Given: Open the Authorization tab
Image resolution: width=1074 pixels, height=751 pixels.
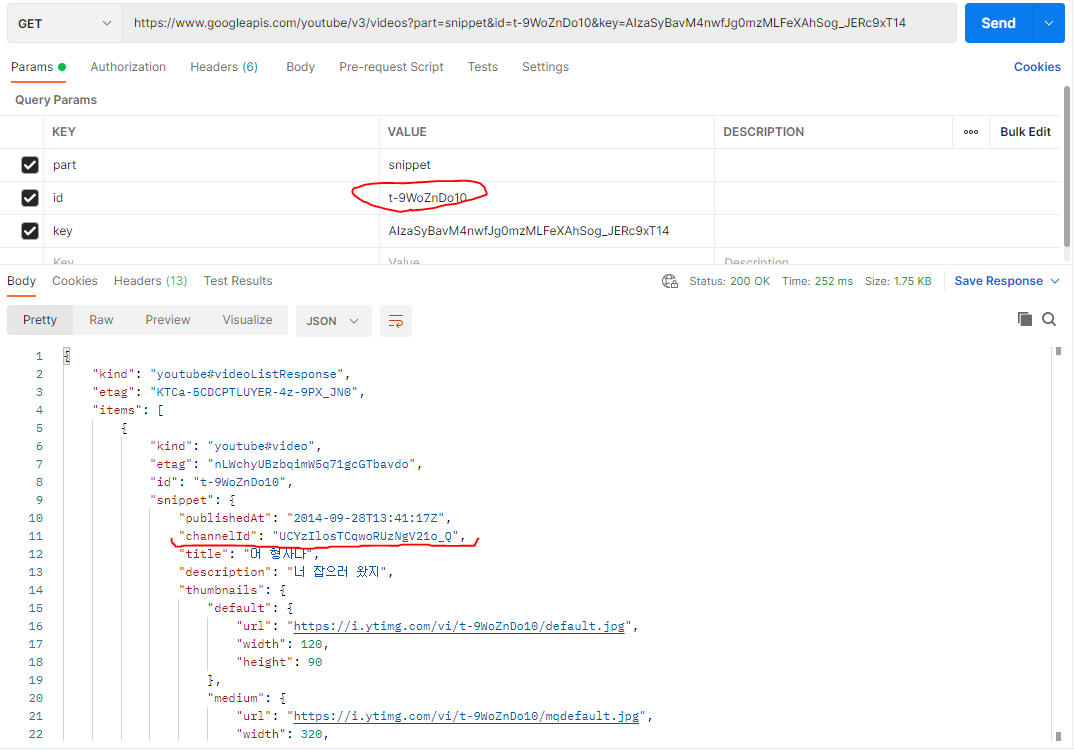Looking at the screenshot, I should (128, 66).
